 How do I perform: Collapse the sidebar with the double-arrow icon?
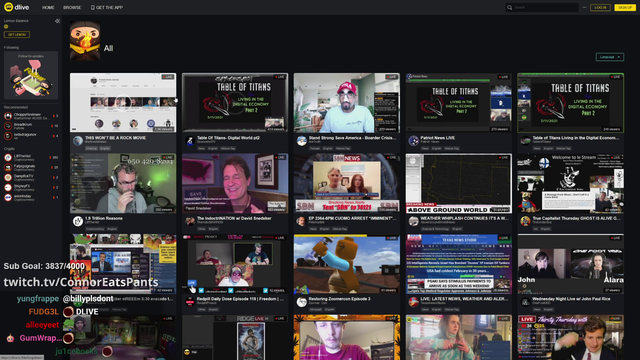[x=57, y=21]
